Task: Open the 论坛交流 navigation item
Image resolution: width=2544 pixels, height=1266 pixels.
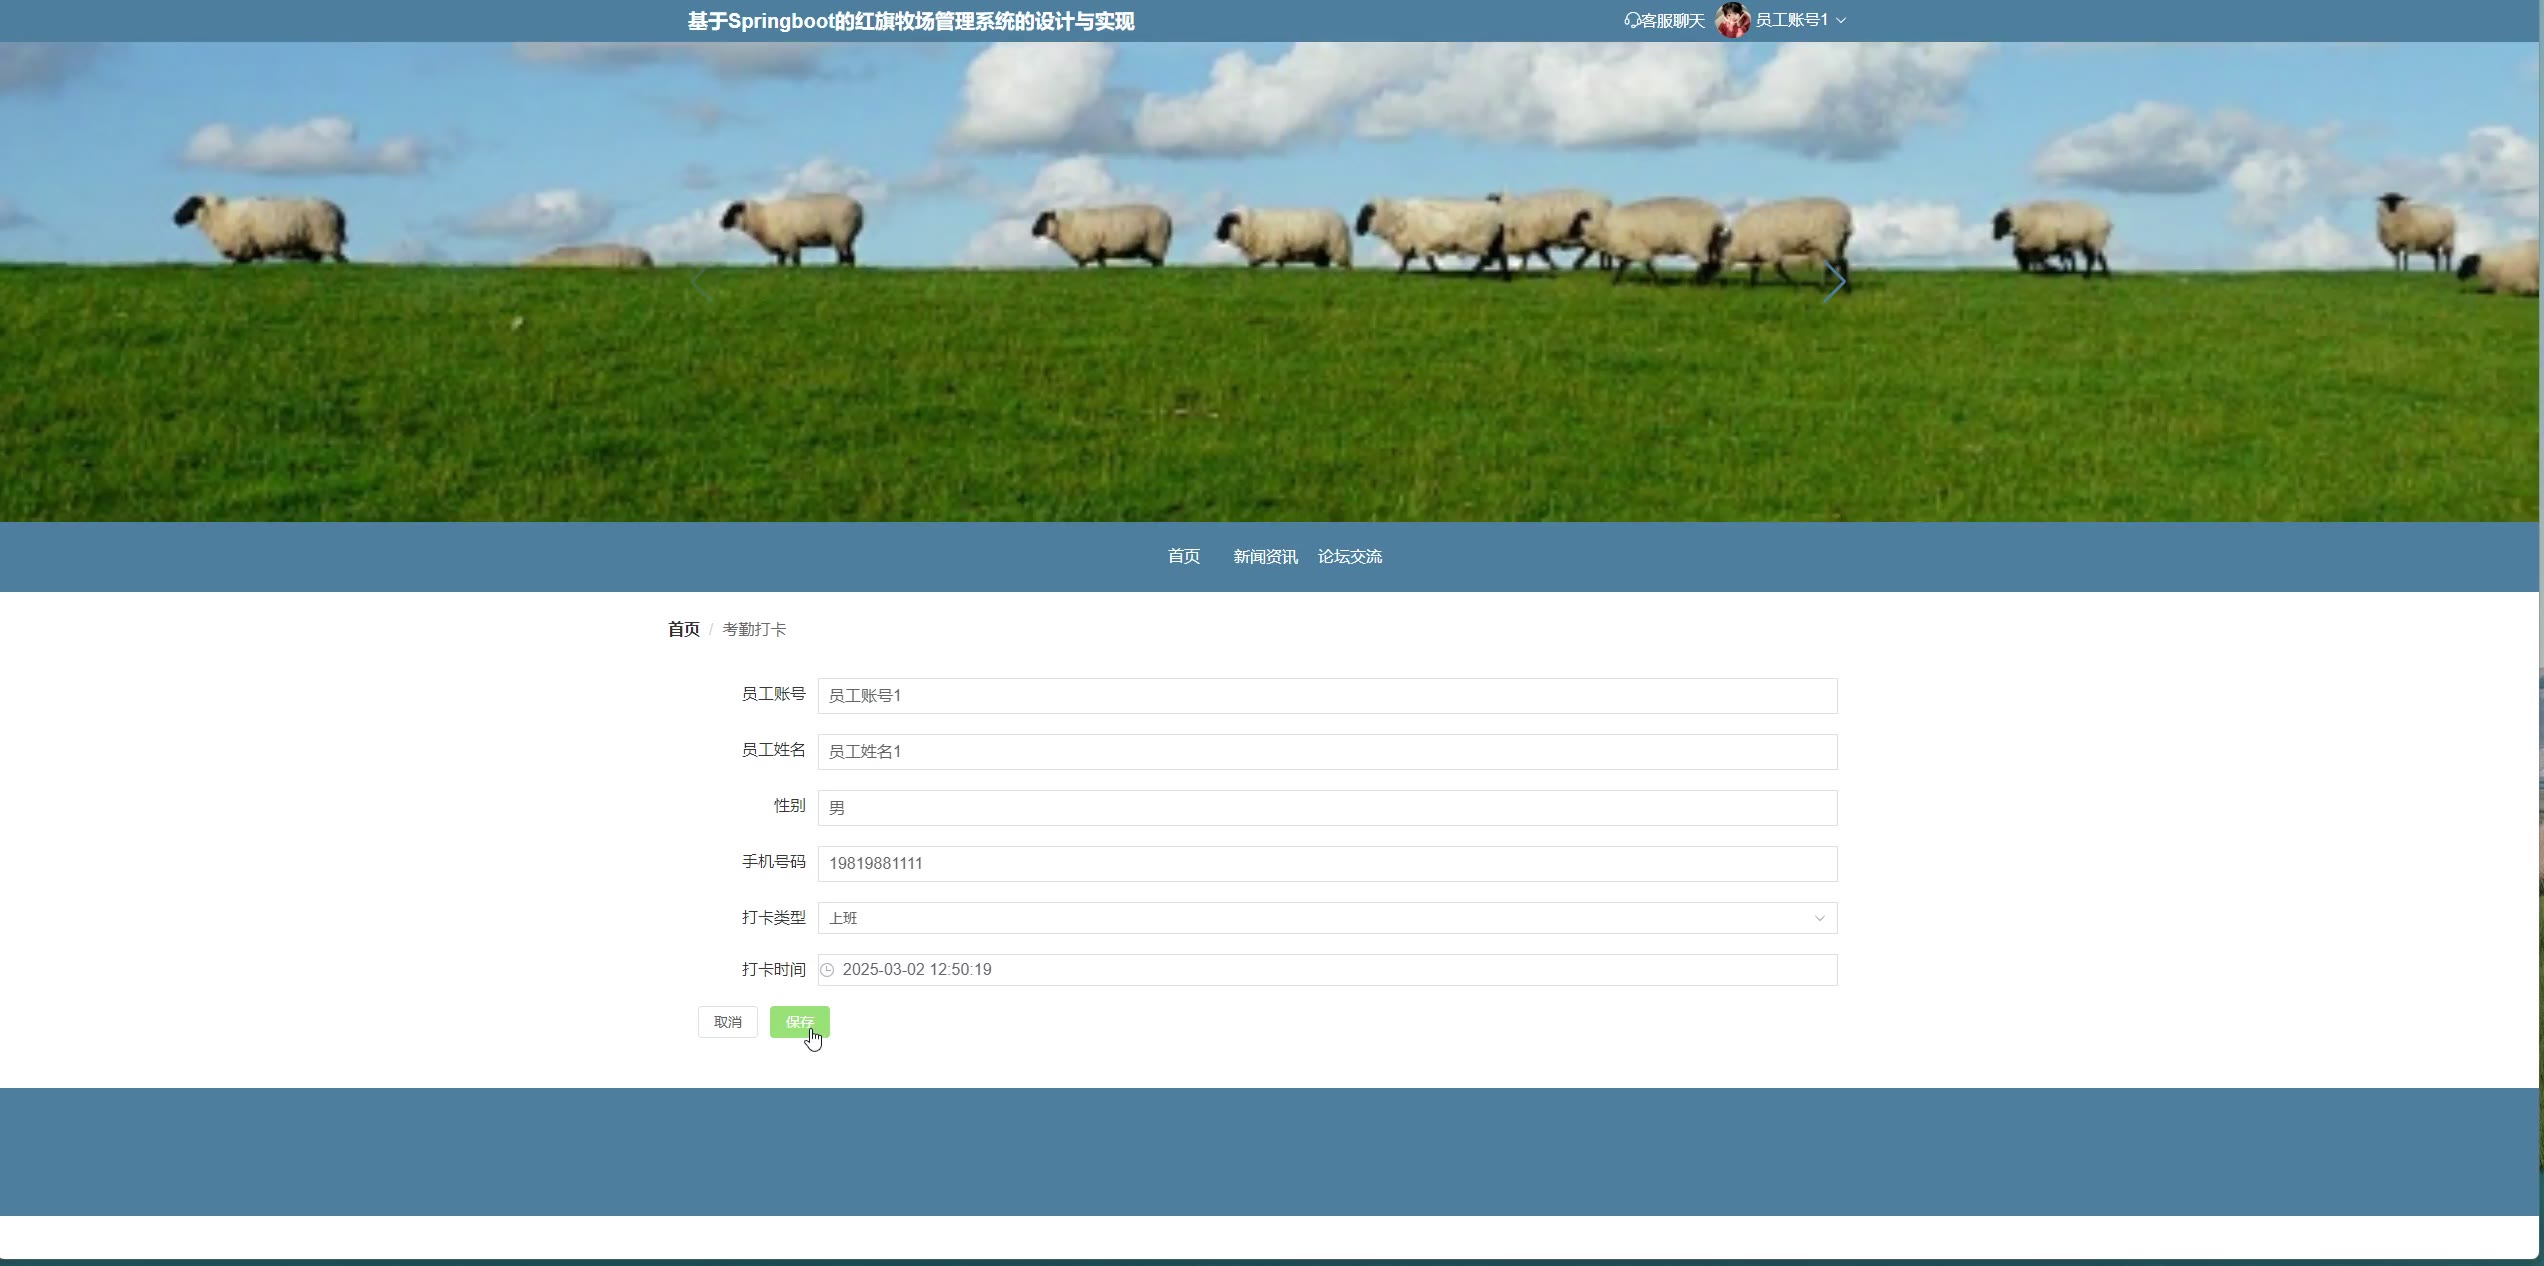Action: (1349, 556)
